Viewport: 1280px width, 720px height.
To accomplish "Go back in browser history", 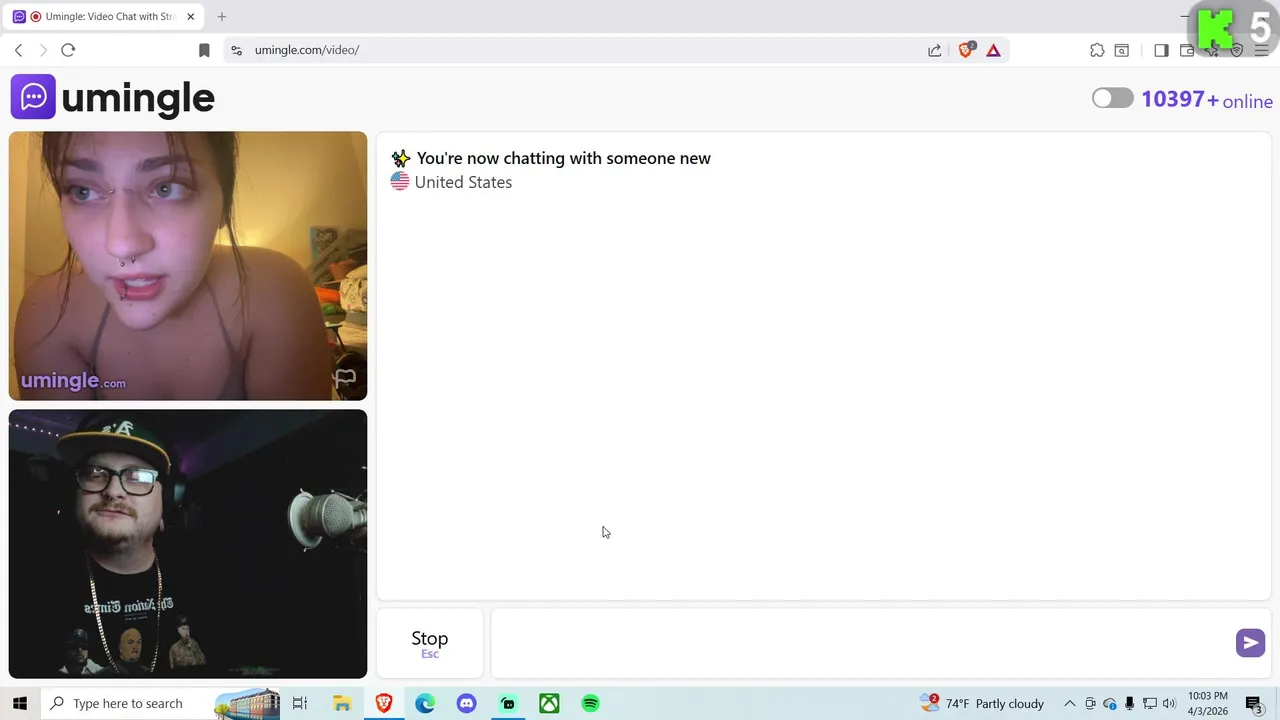I will click(18, 50).
